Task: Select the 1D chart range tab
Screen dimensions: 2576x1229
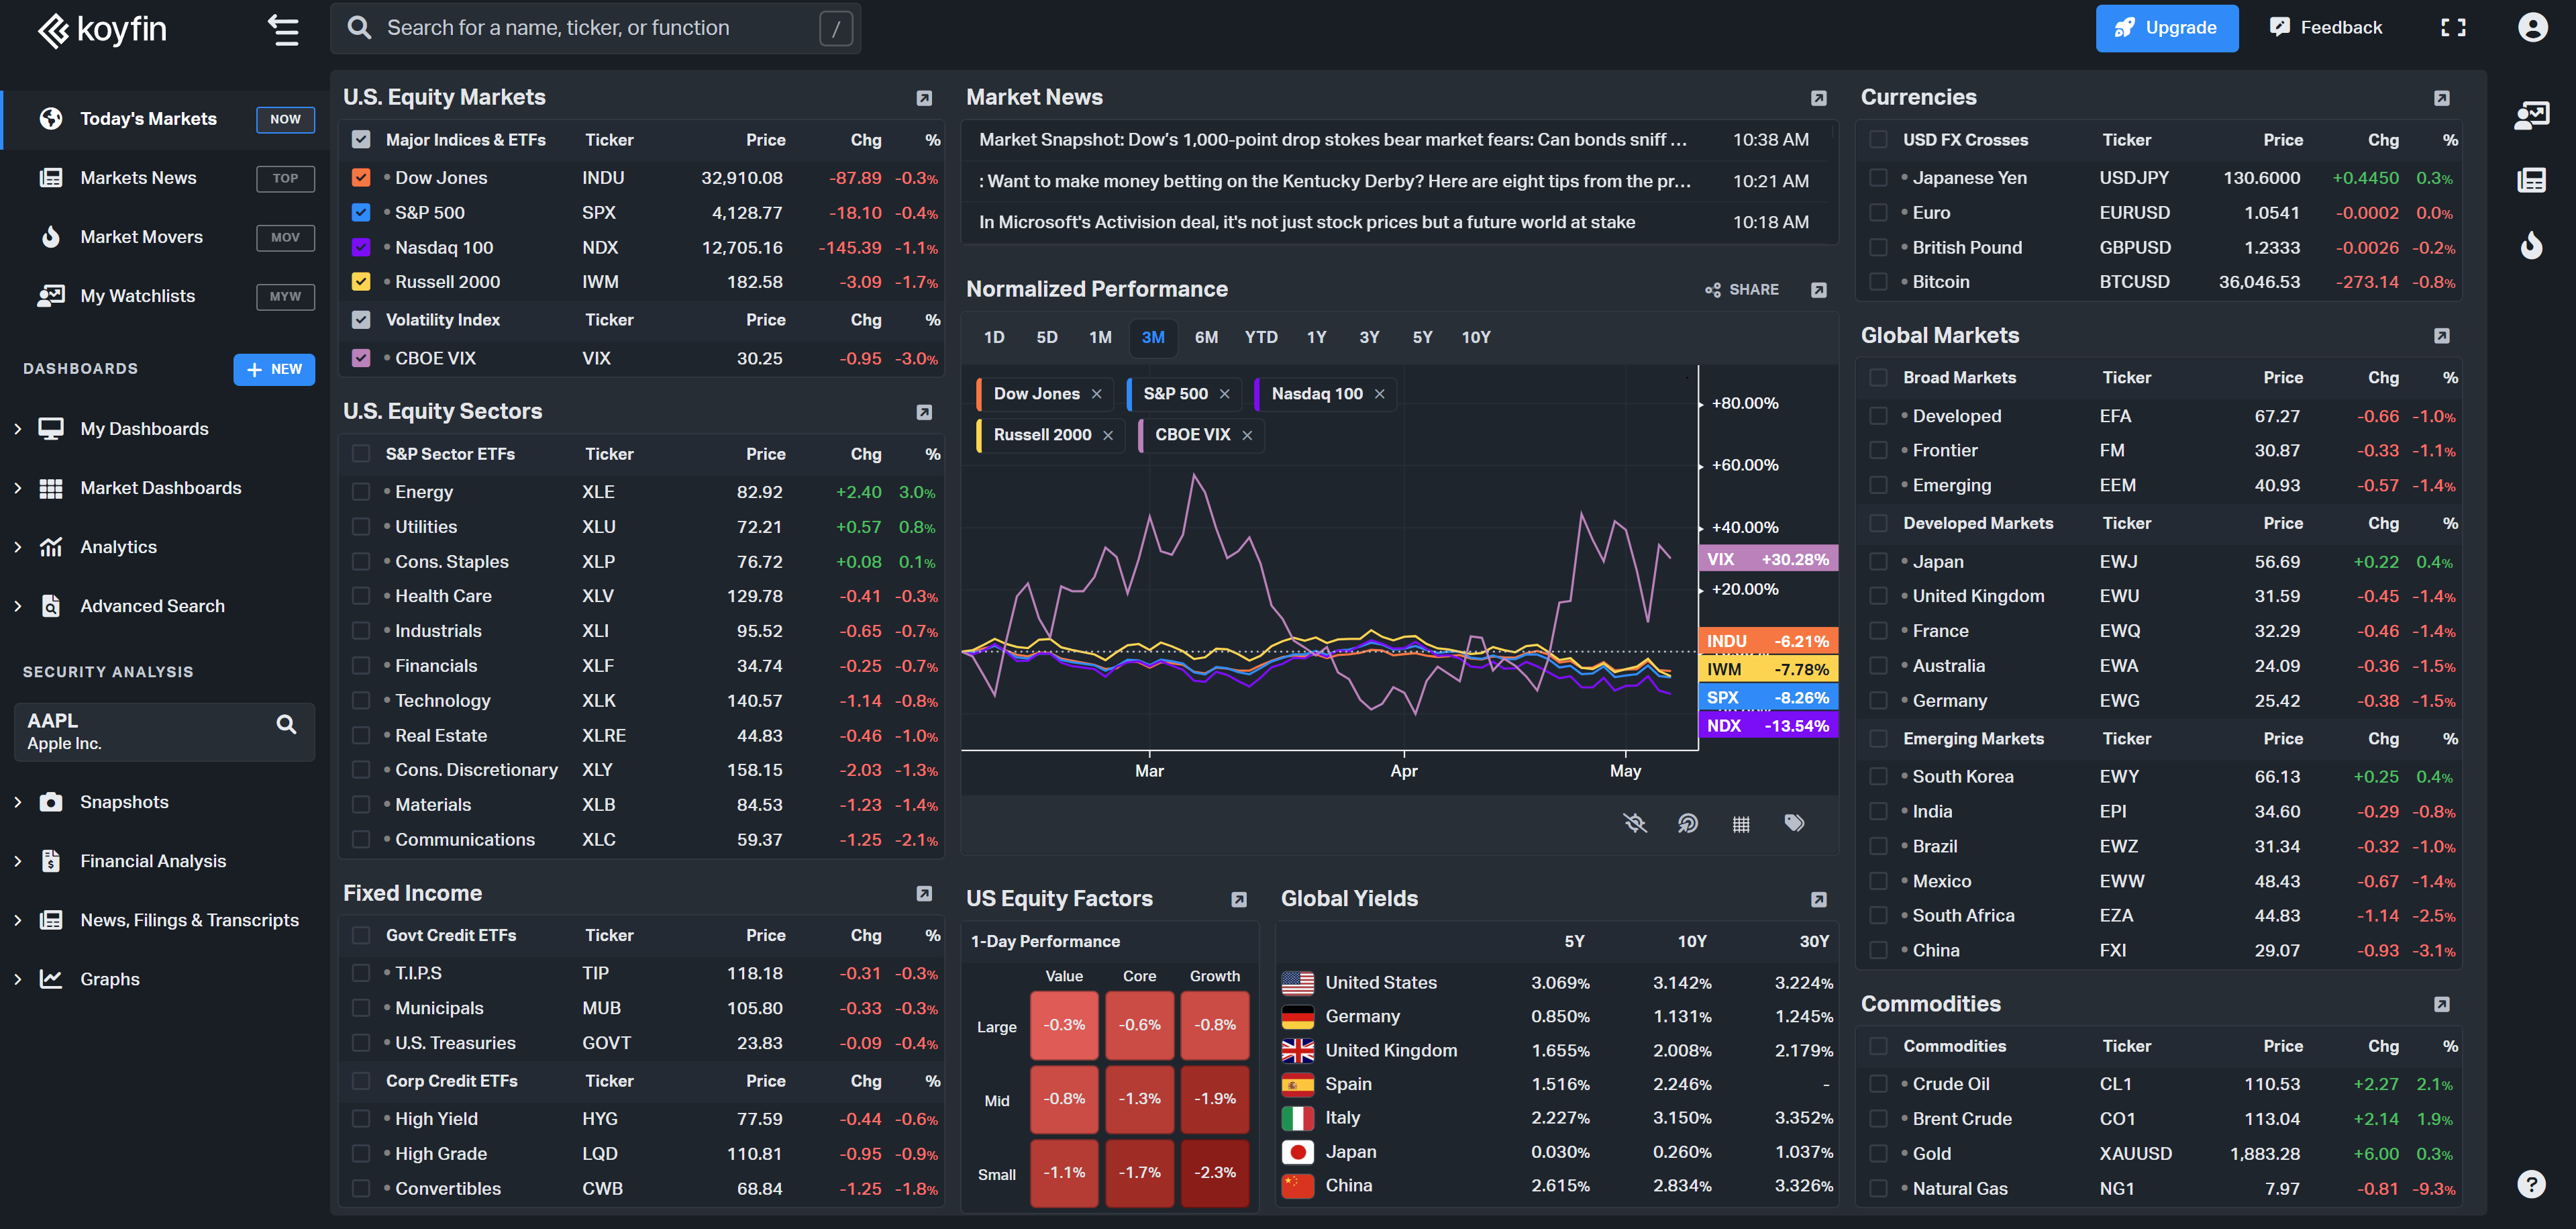Action: point(993,338)
